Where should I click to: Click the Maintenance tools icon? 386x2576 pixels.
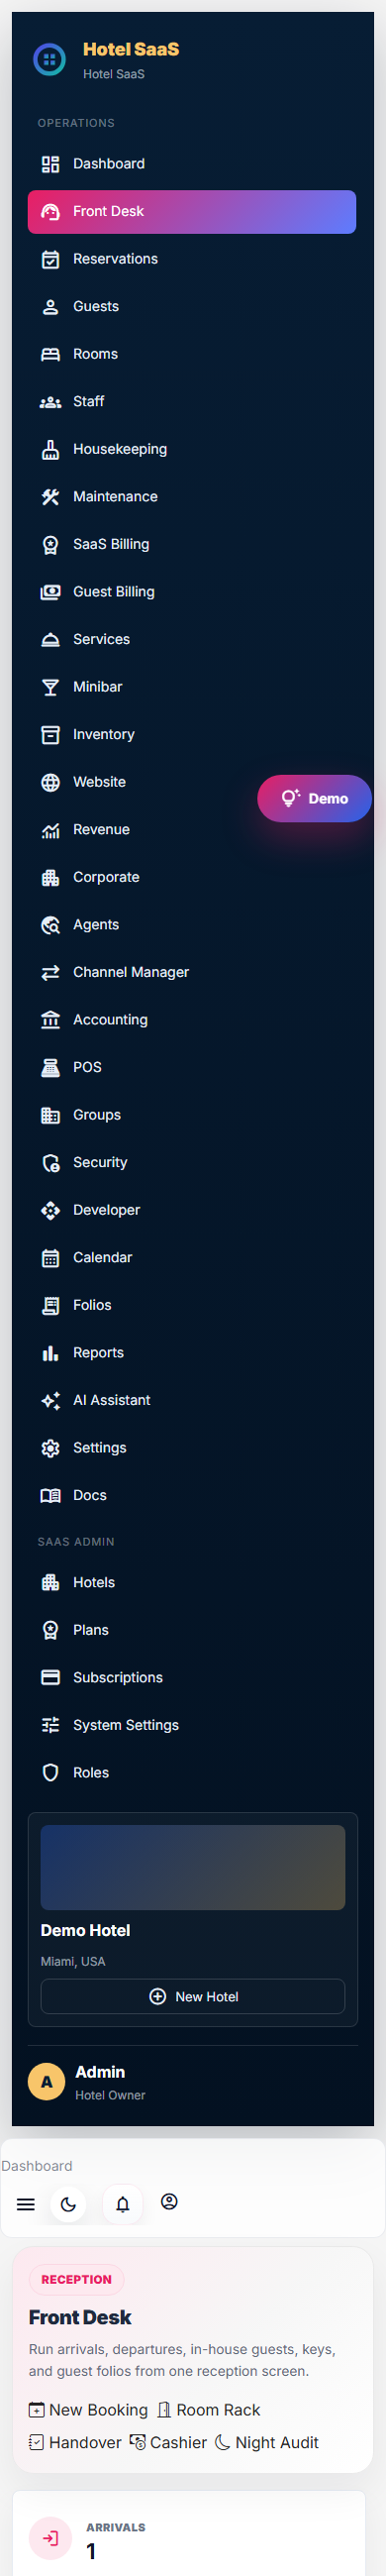tap(50, 497)
